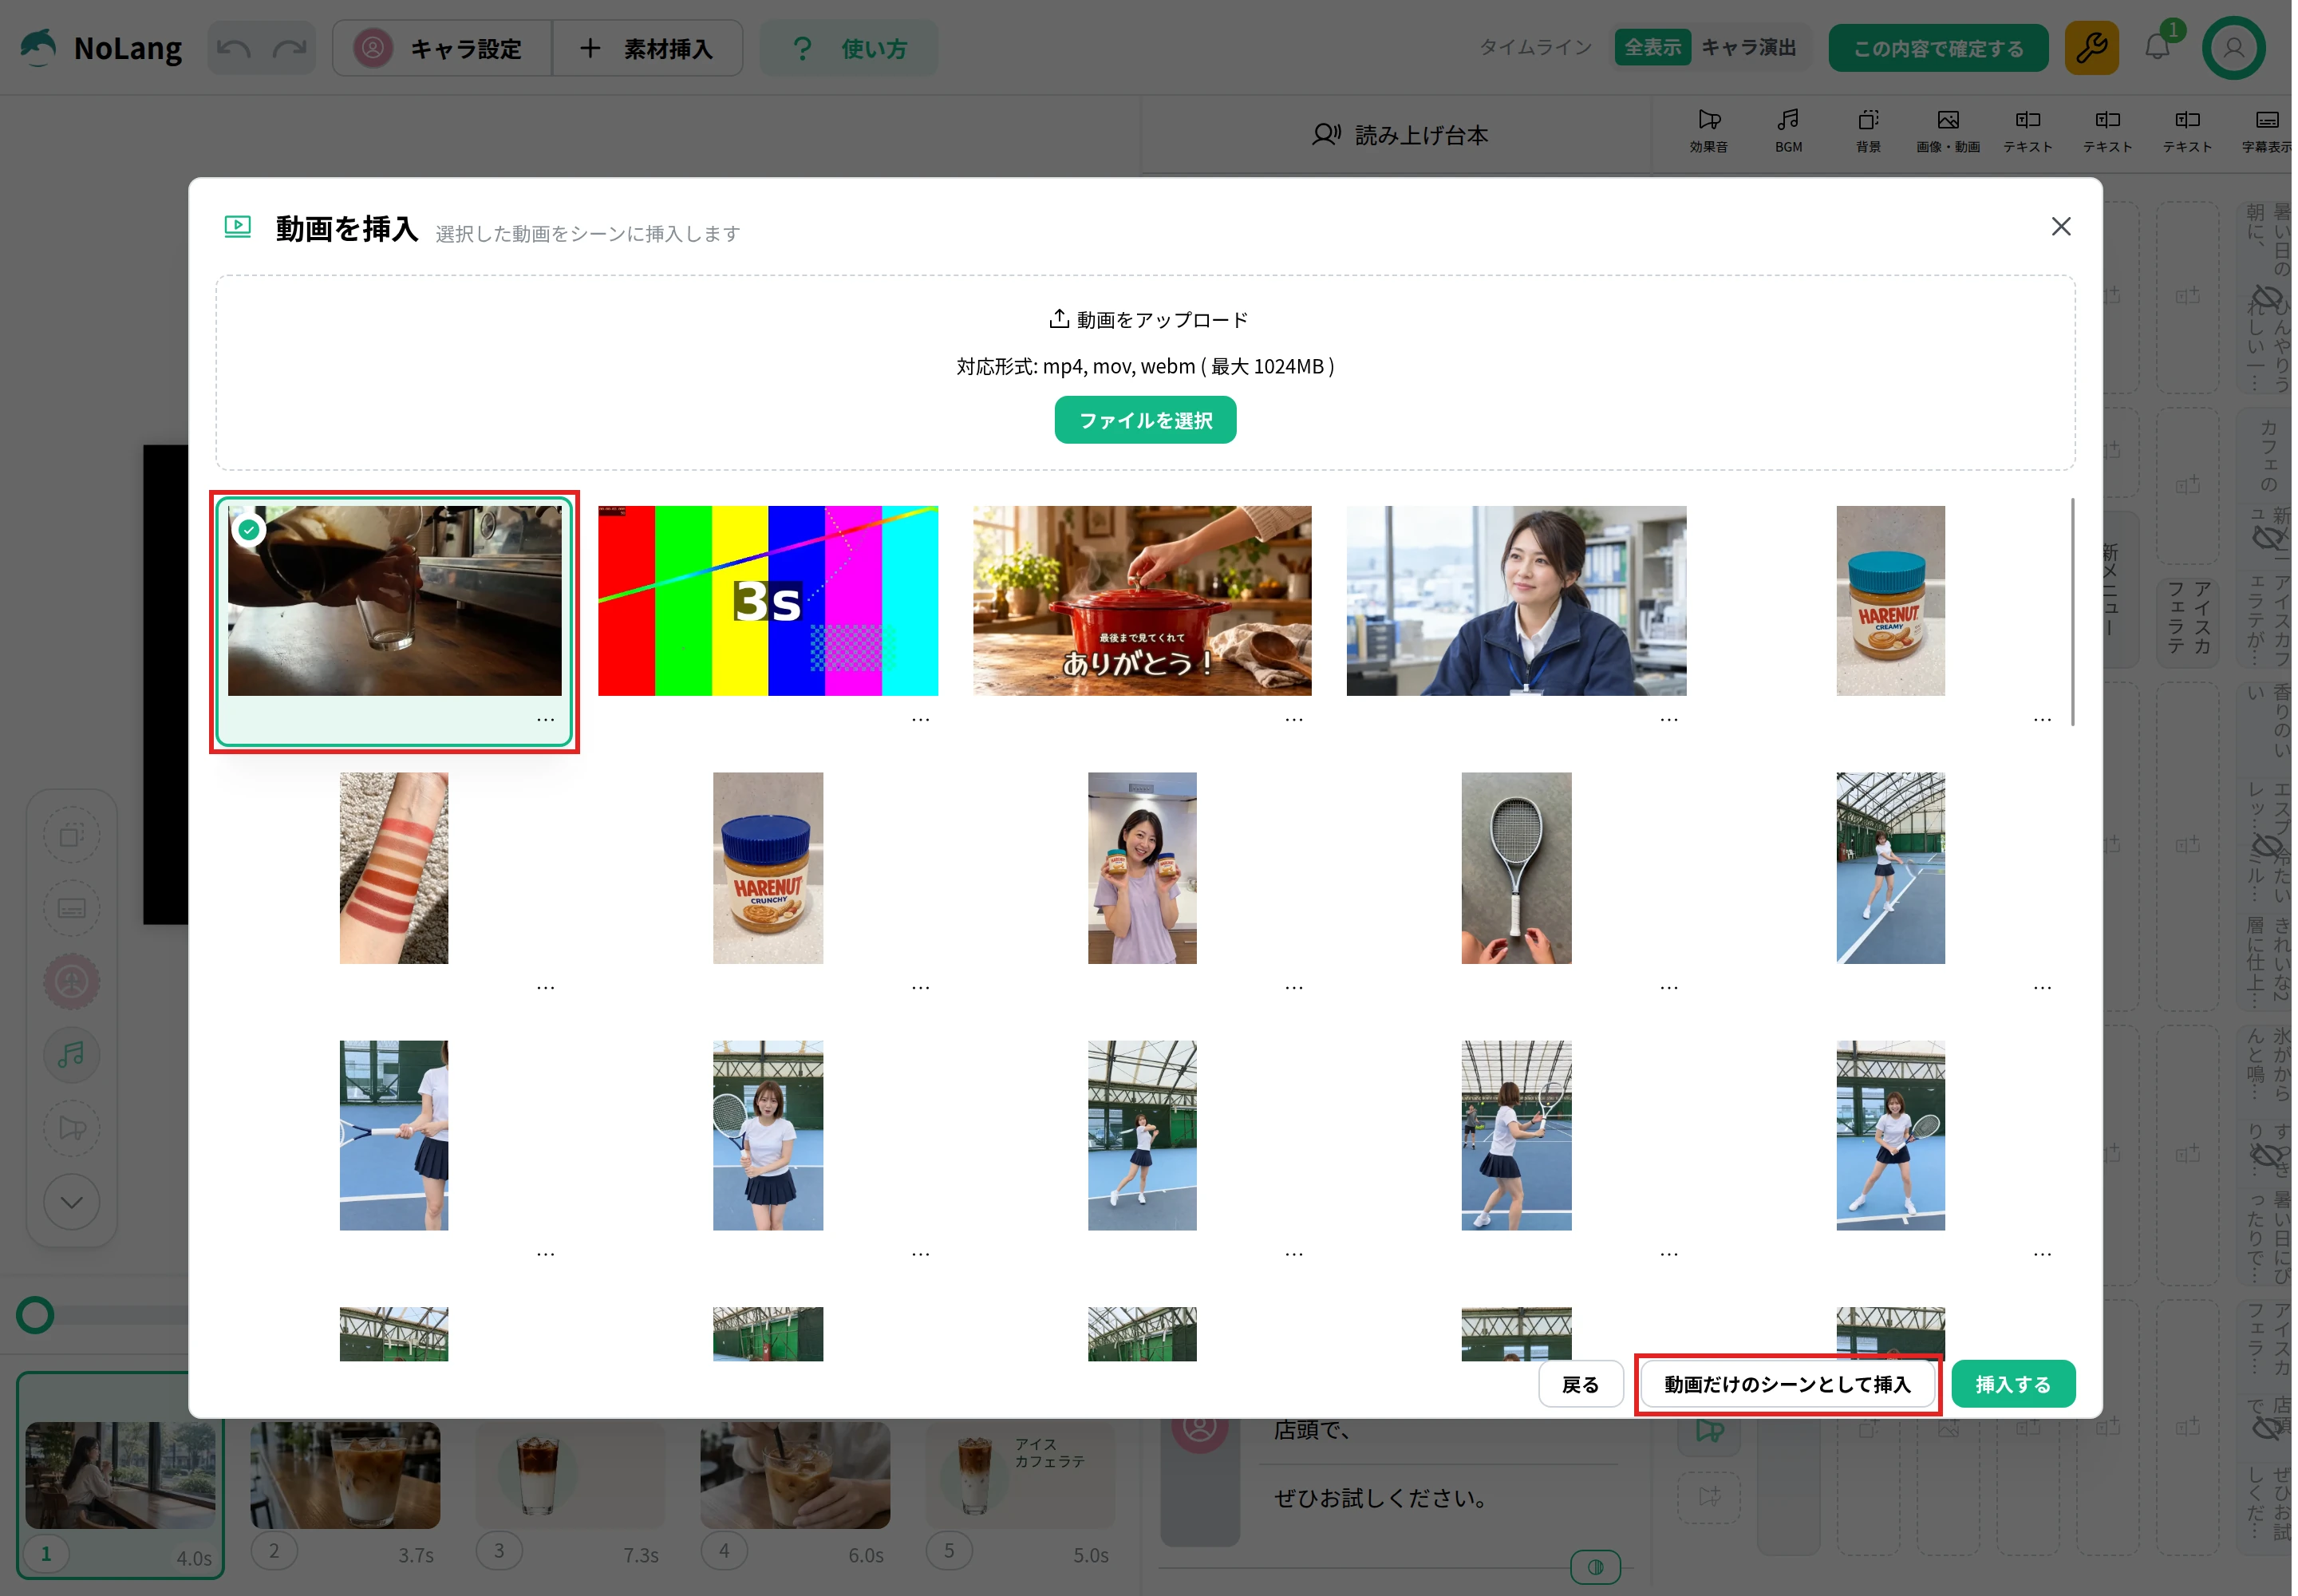Expand the left sidebar chevron-down button
Viewport: 2298px width, 1596px height.
pos(71,1202)
